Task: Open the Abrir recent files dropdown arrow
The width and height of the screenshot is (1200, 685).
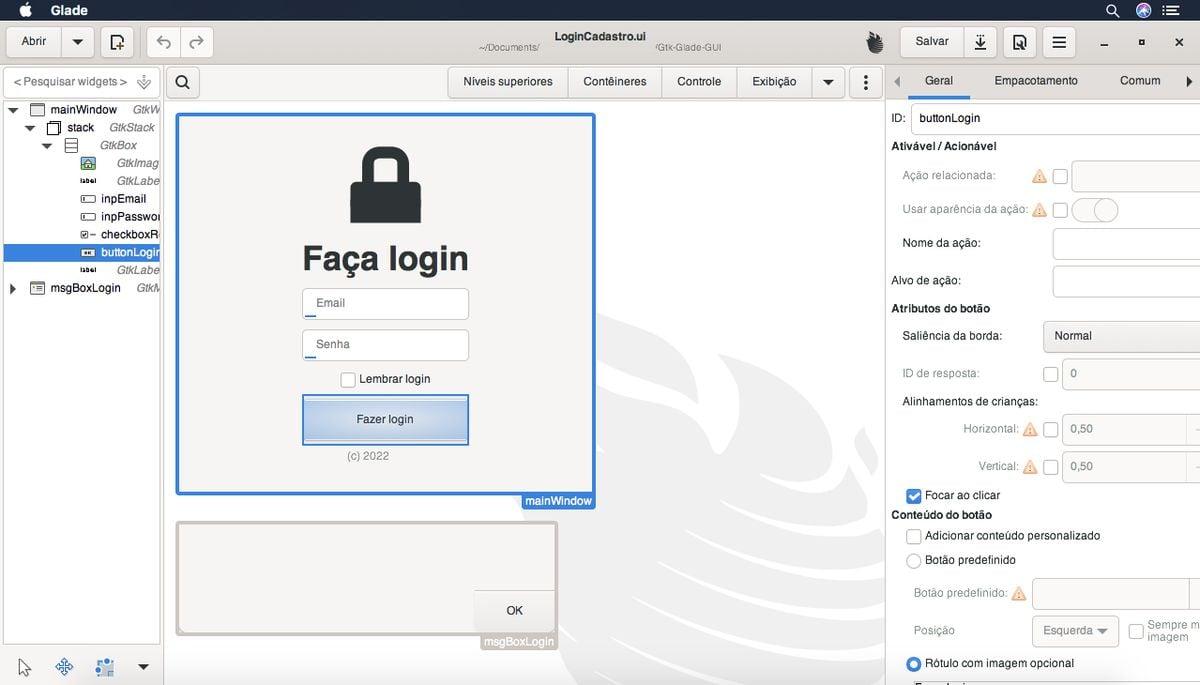Action: point(78,42)
